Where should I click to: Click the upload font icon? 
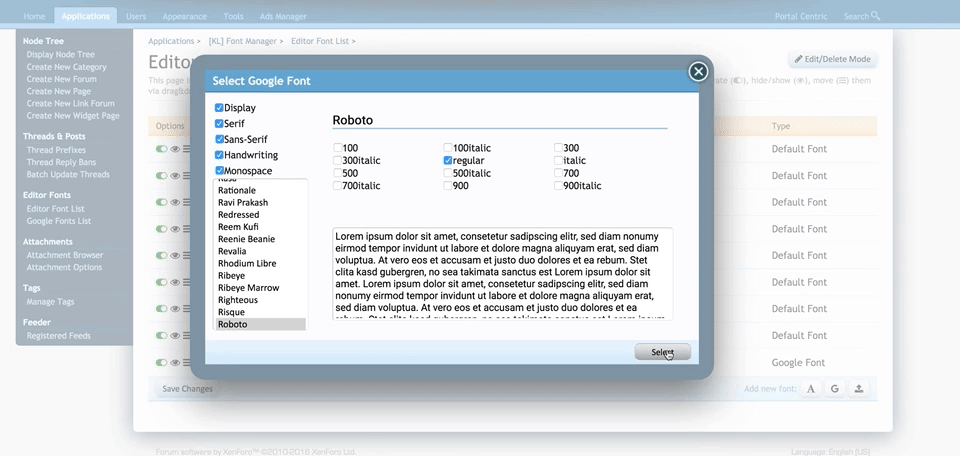(859, 389)
